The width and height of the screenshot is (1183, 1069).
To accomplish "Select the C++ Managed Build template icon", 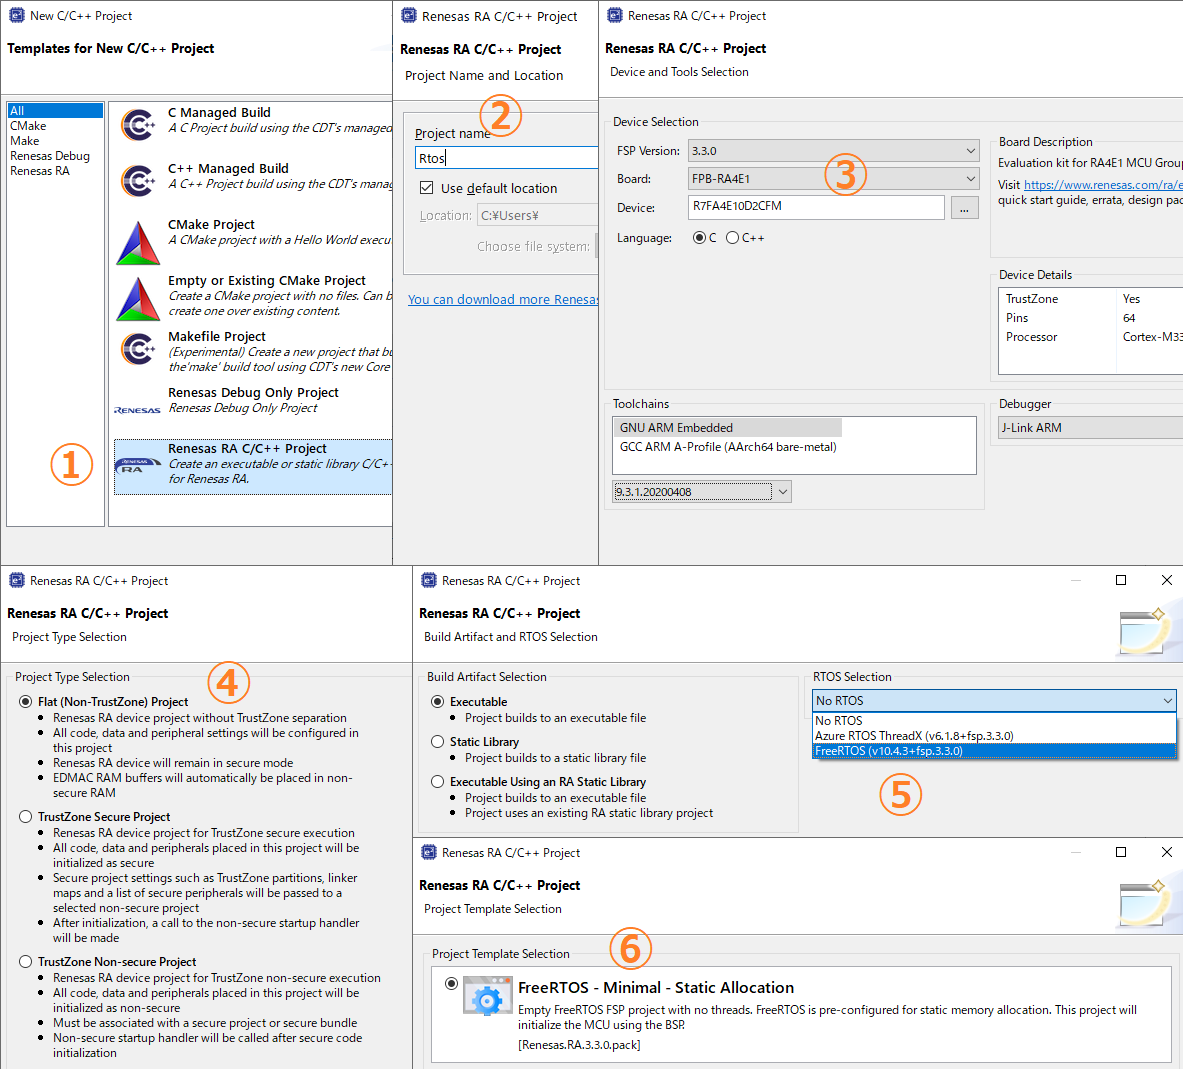I will 139,181.
